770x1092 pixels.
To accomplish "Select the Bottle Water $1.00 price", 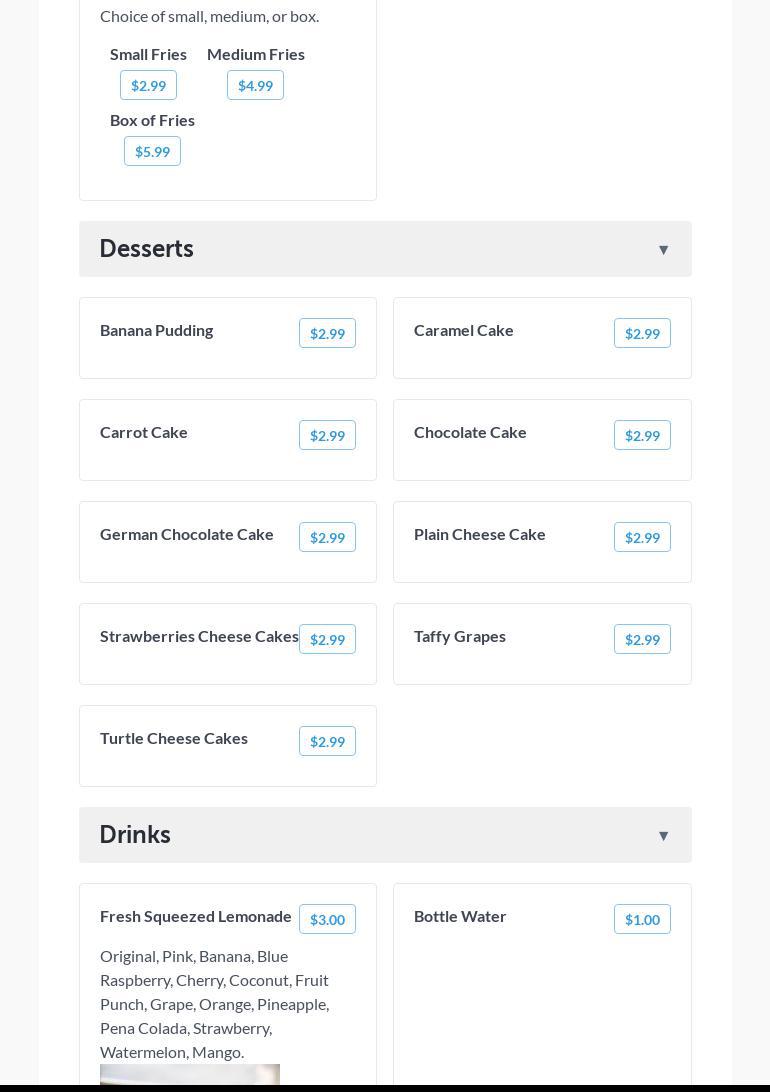I will (642, 920).
